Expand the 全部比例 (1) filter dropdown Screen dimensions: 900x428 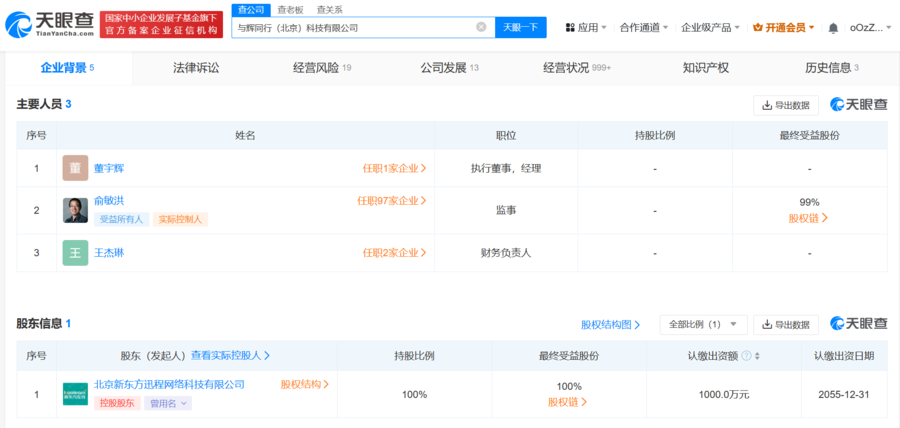pos(703,325)
